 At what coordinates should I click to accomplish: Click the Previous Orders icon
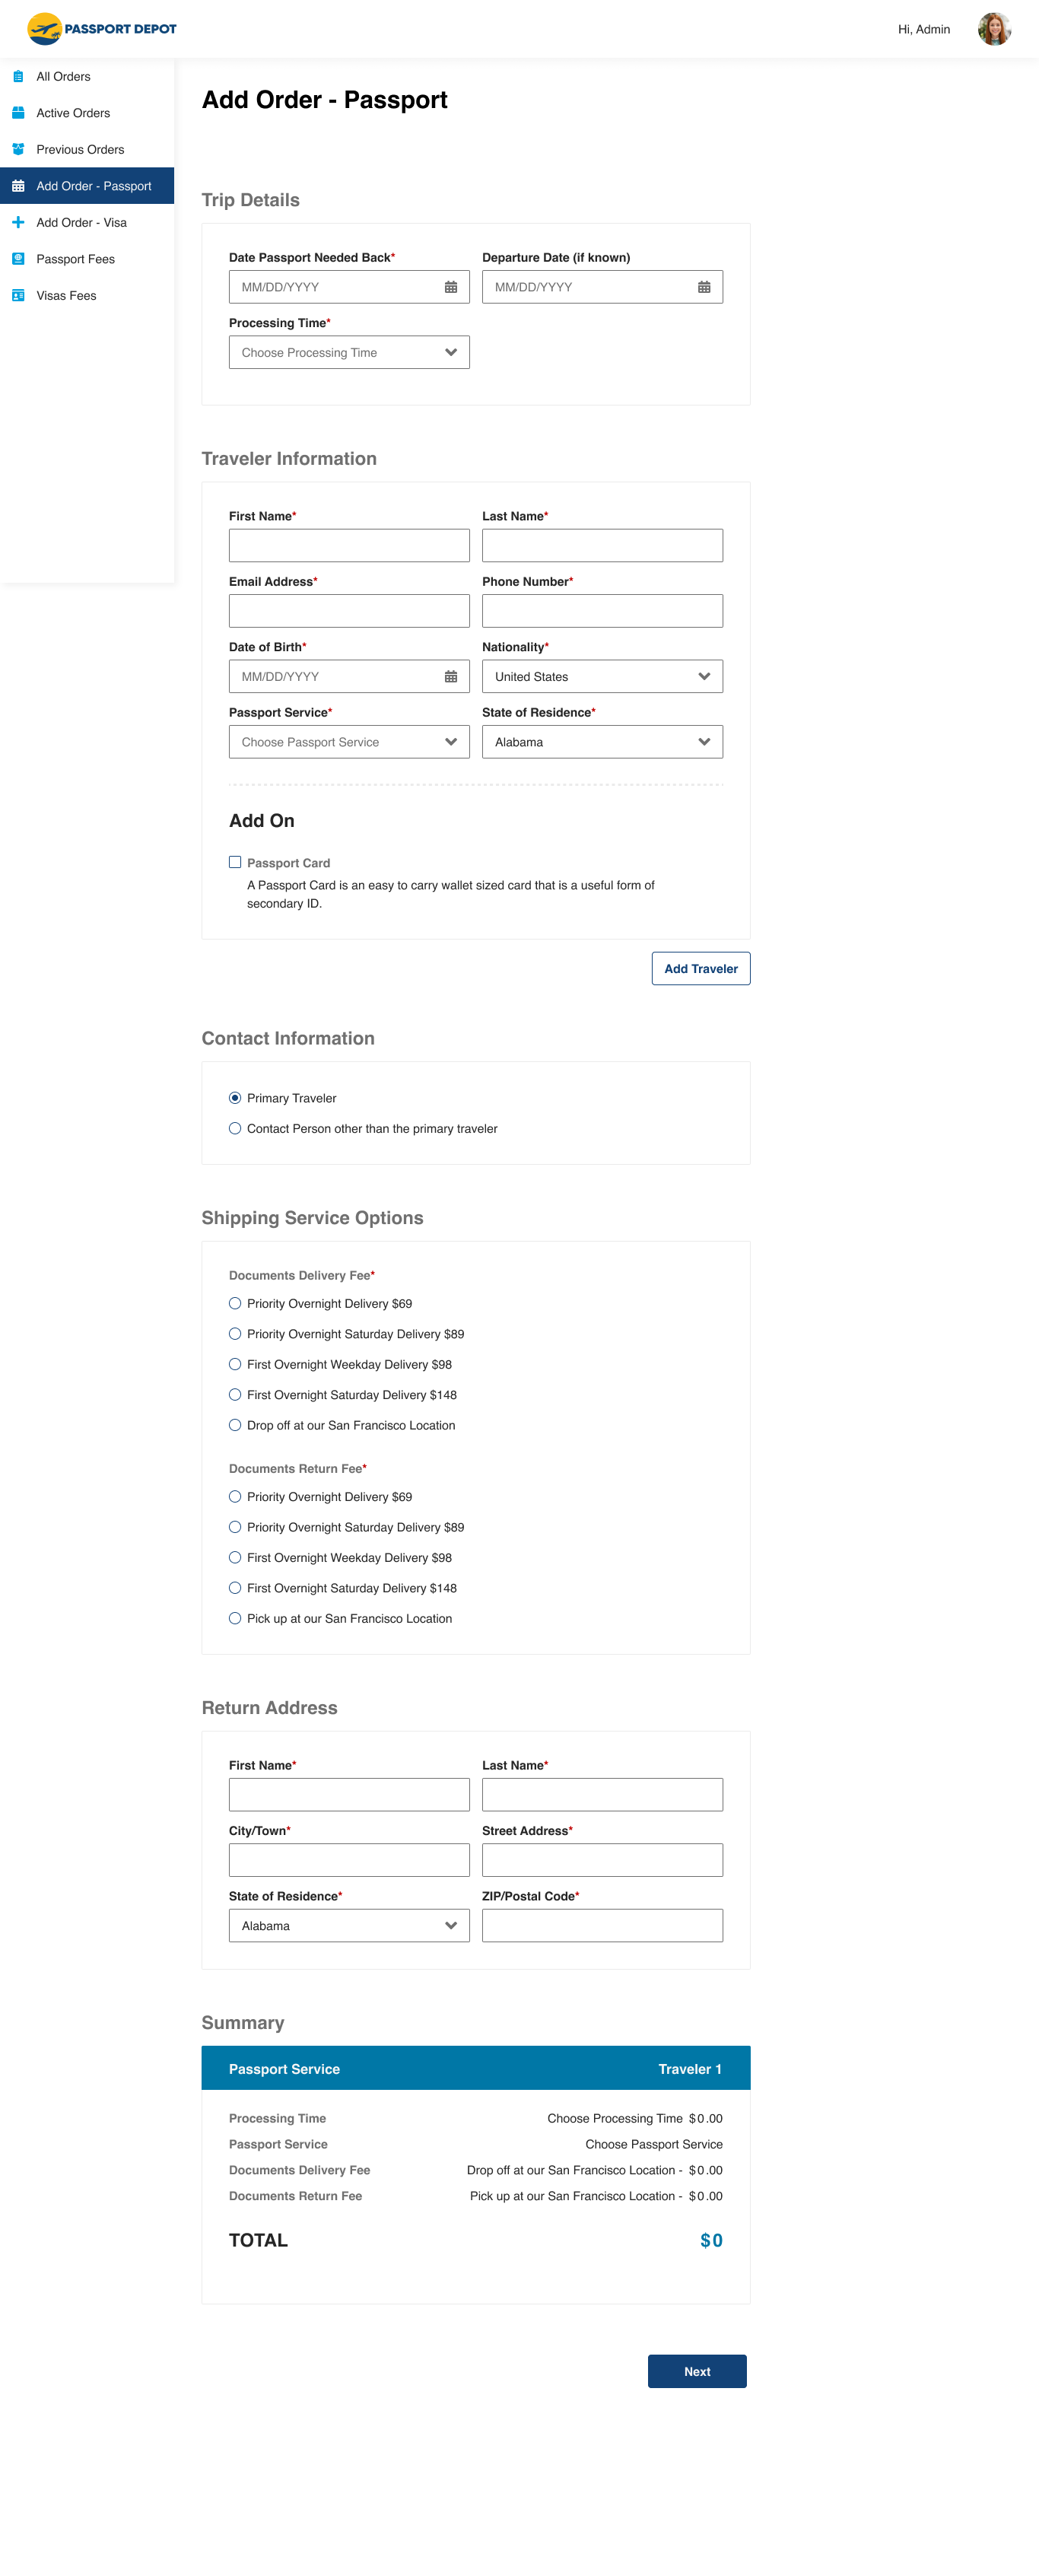18,149
